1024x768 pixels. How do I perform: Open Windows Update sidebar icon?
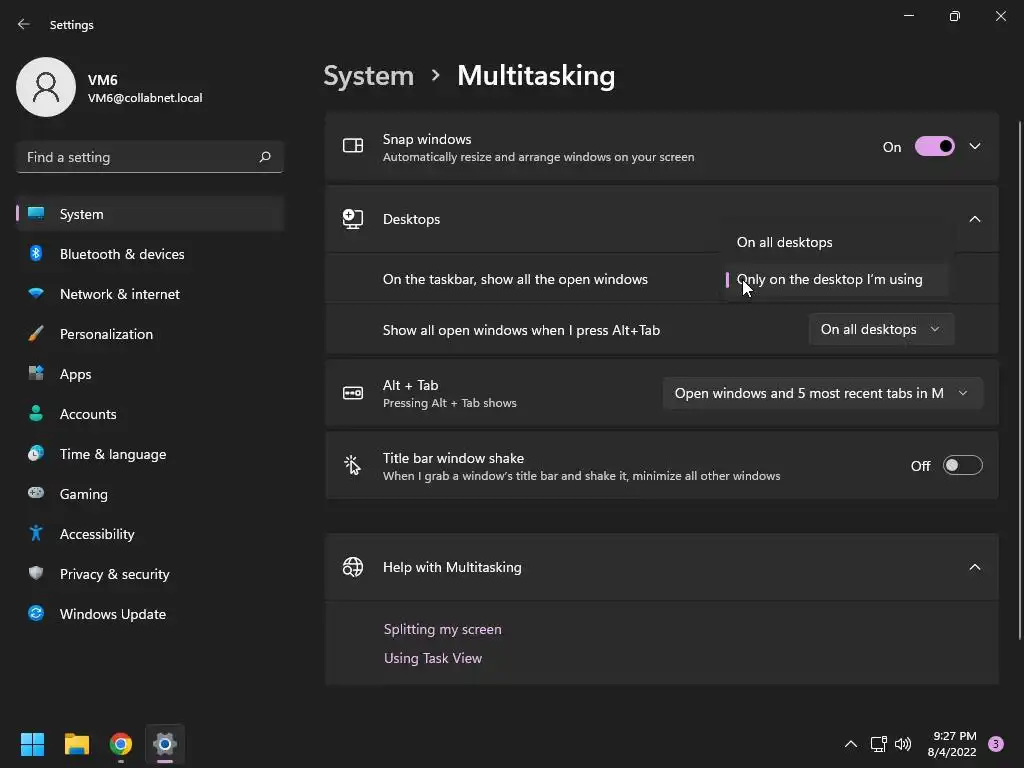36,614
